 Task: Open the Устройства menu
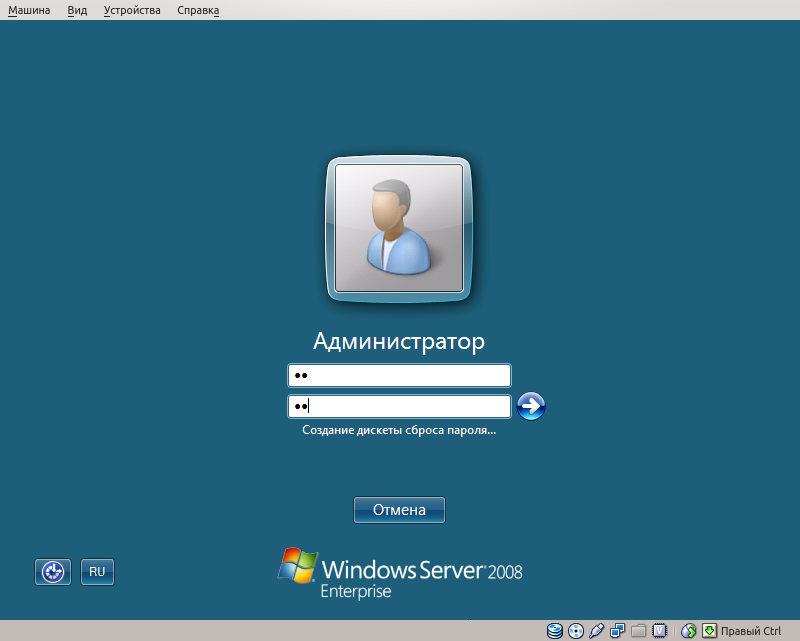[x=131, y=9]
